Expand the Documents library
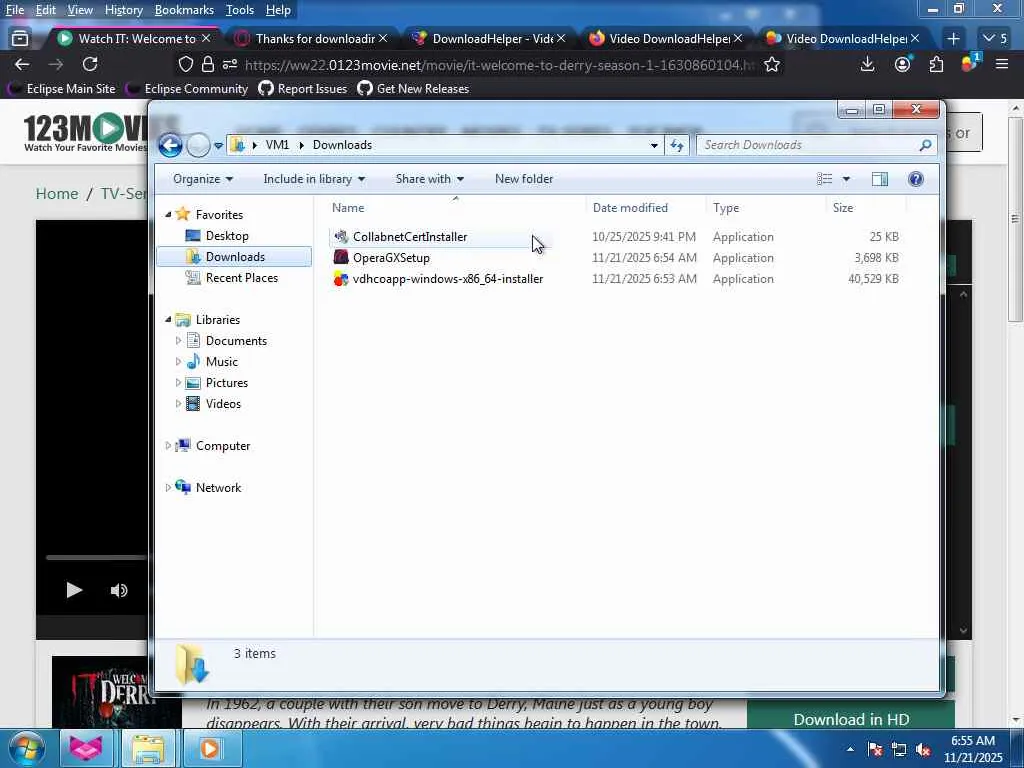The image size is (1024, 768). tap(178, 340)
